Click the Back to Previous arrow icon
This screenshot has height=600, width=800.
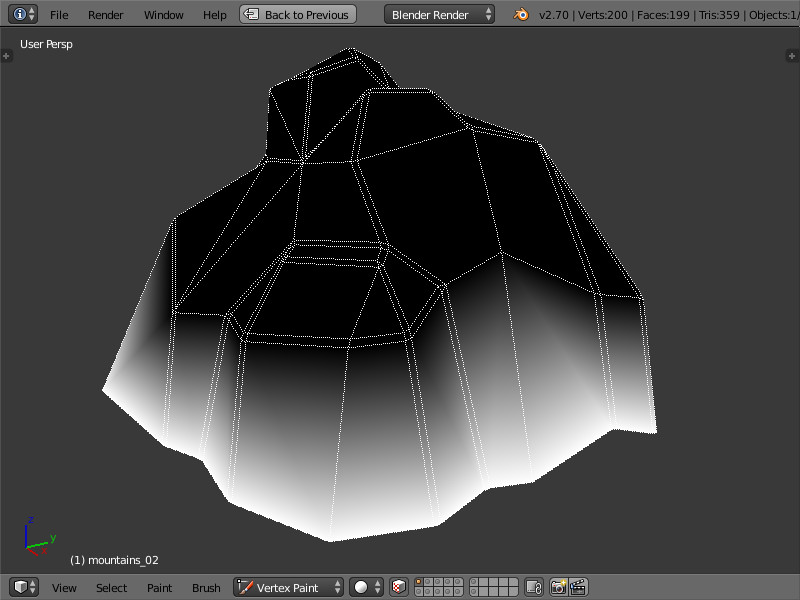tap(252, 15)
